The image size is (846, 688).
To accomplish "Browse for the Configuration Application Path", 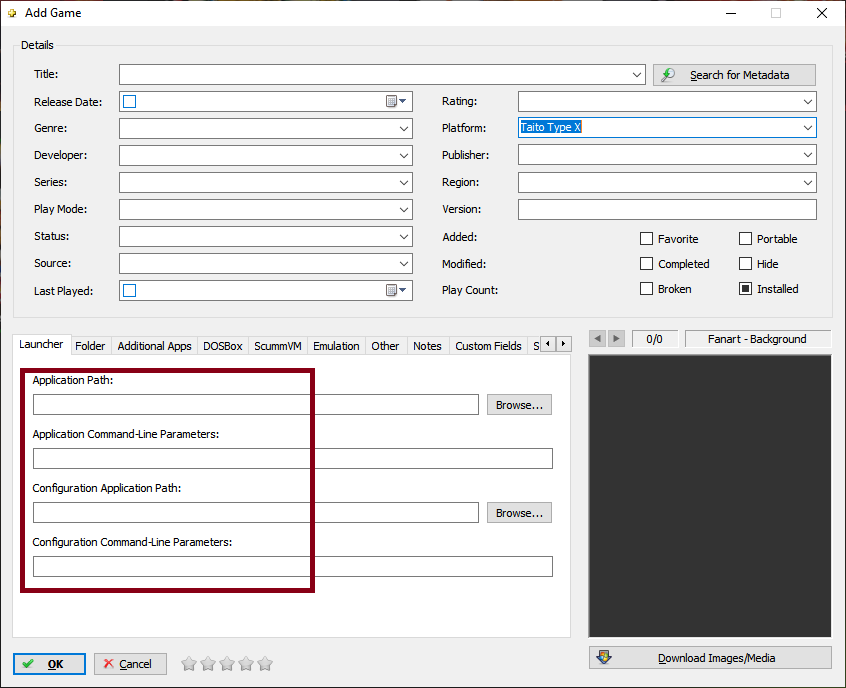I will pyautogui.click(x=519, y=513).
